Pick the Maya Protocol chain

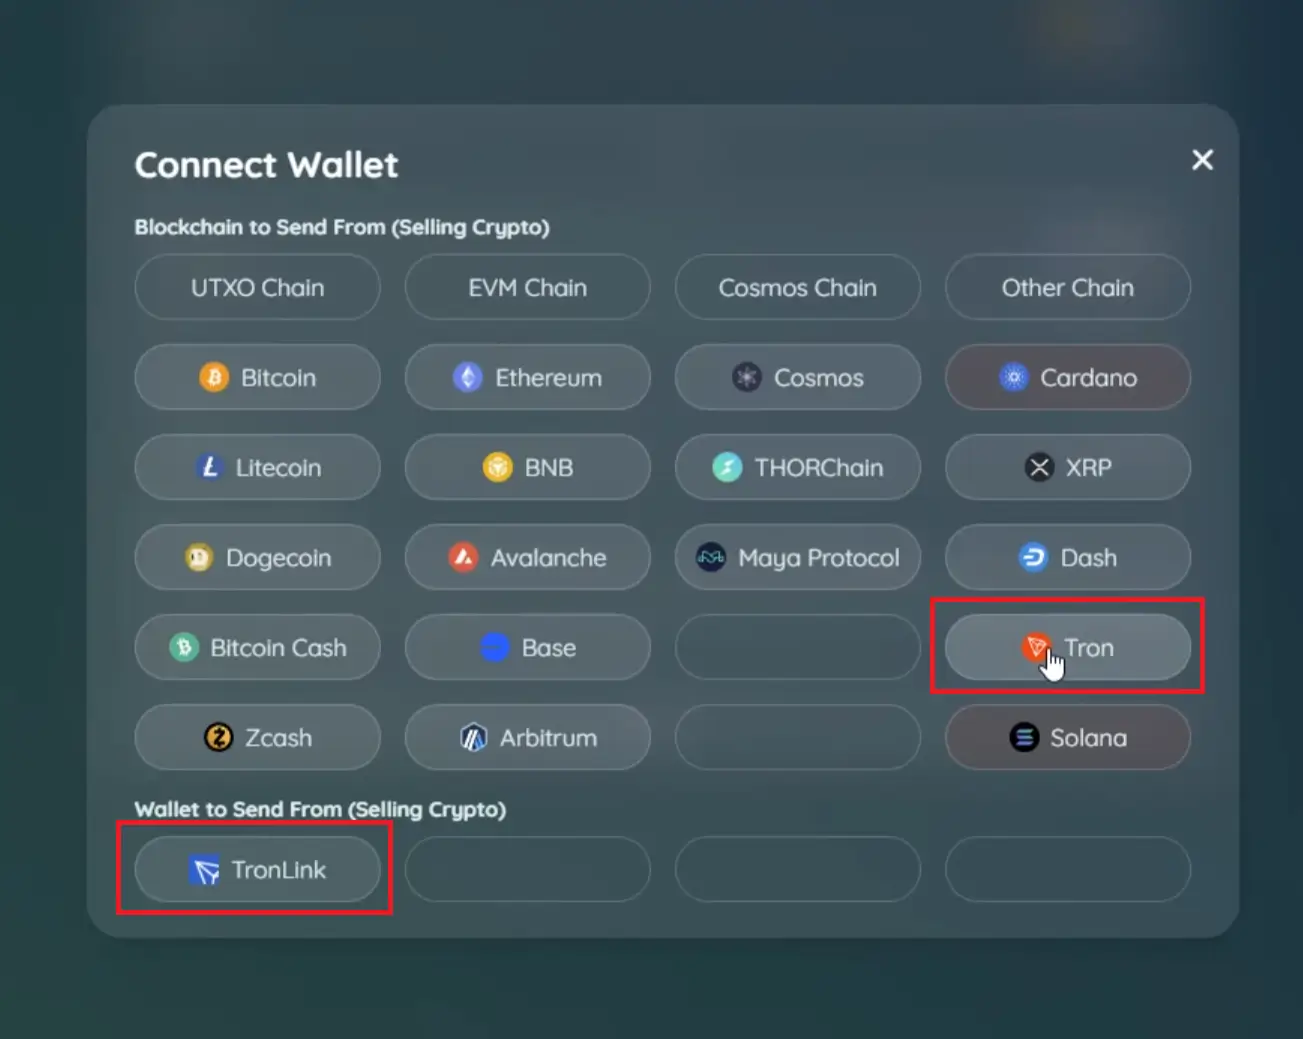797,558
